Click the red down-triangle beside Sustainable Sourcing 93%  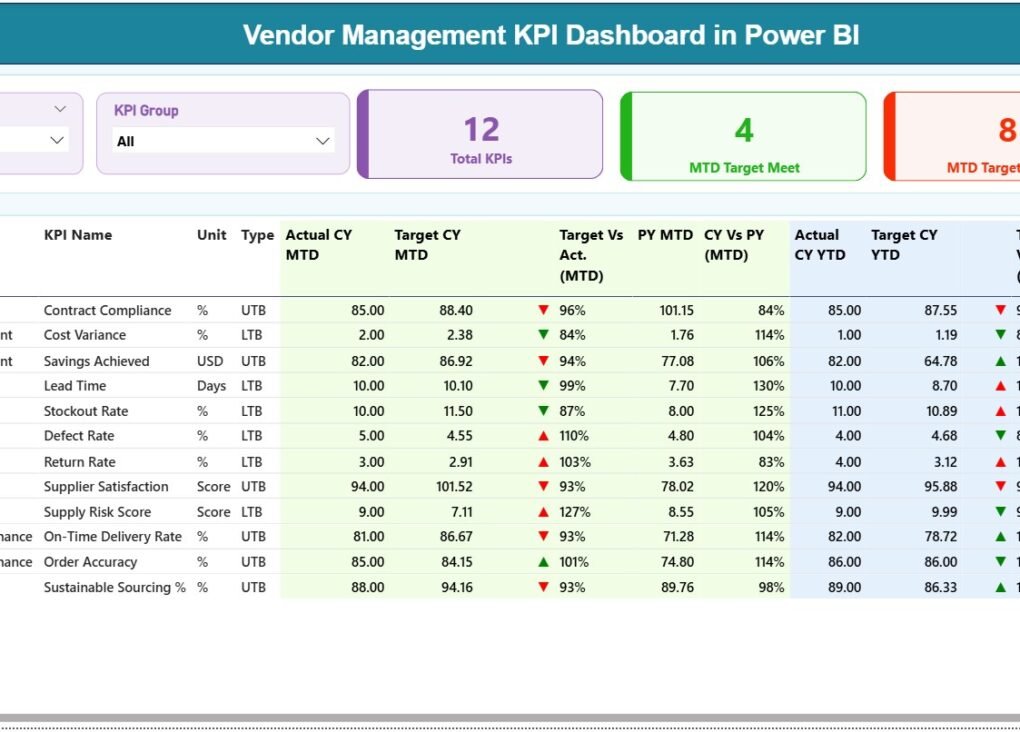[543, 587]
